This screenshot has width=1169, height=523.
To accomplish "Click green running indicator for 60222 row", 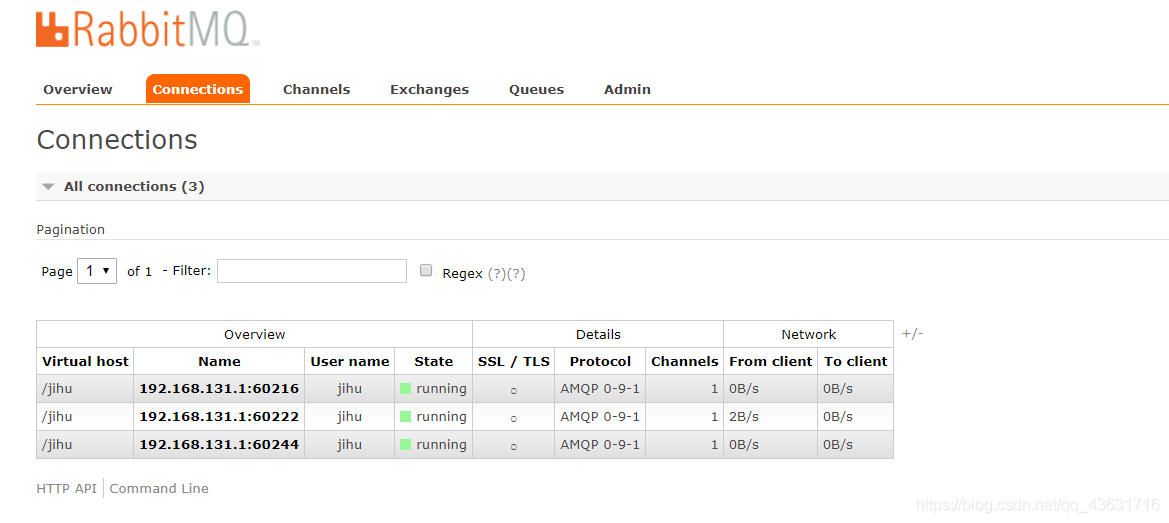I will 406,416.
